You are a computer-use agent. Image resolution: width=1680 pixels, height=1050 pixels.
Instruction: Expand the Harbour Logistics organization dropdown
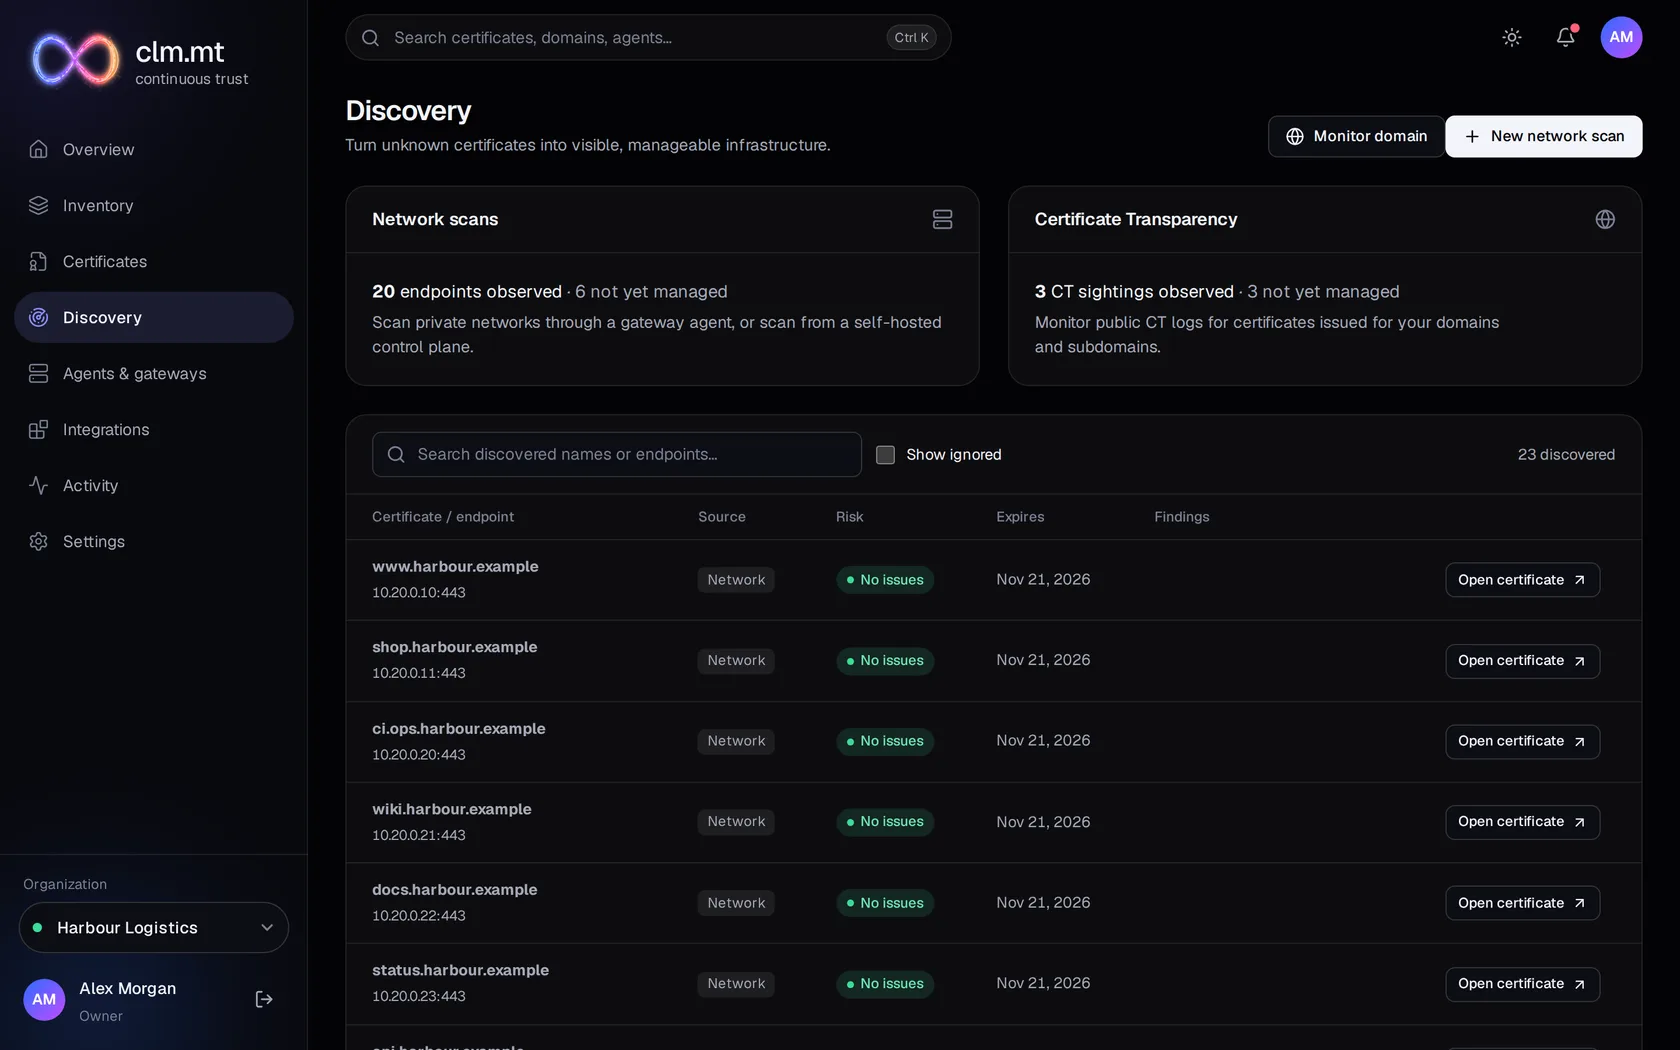[154, 928]
